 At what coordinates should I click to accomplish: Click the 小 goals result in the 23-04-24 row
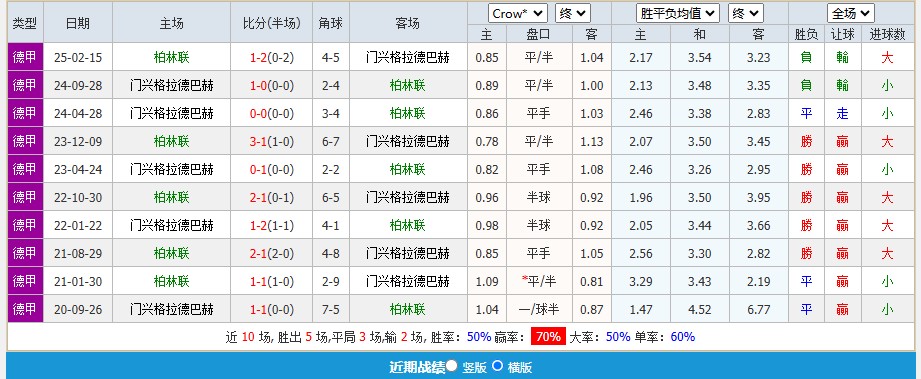(x=887, y=170)
